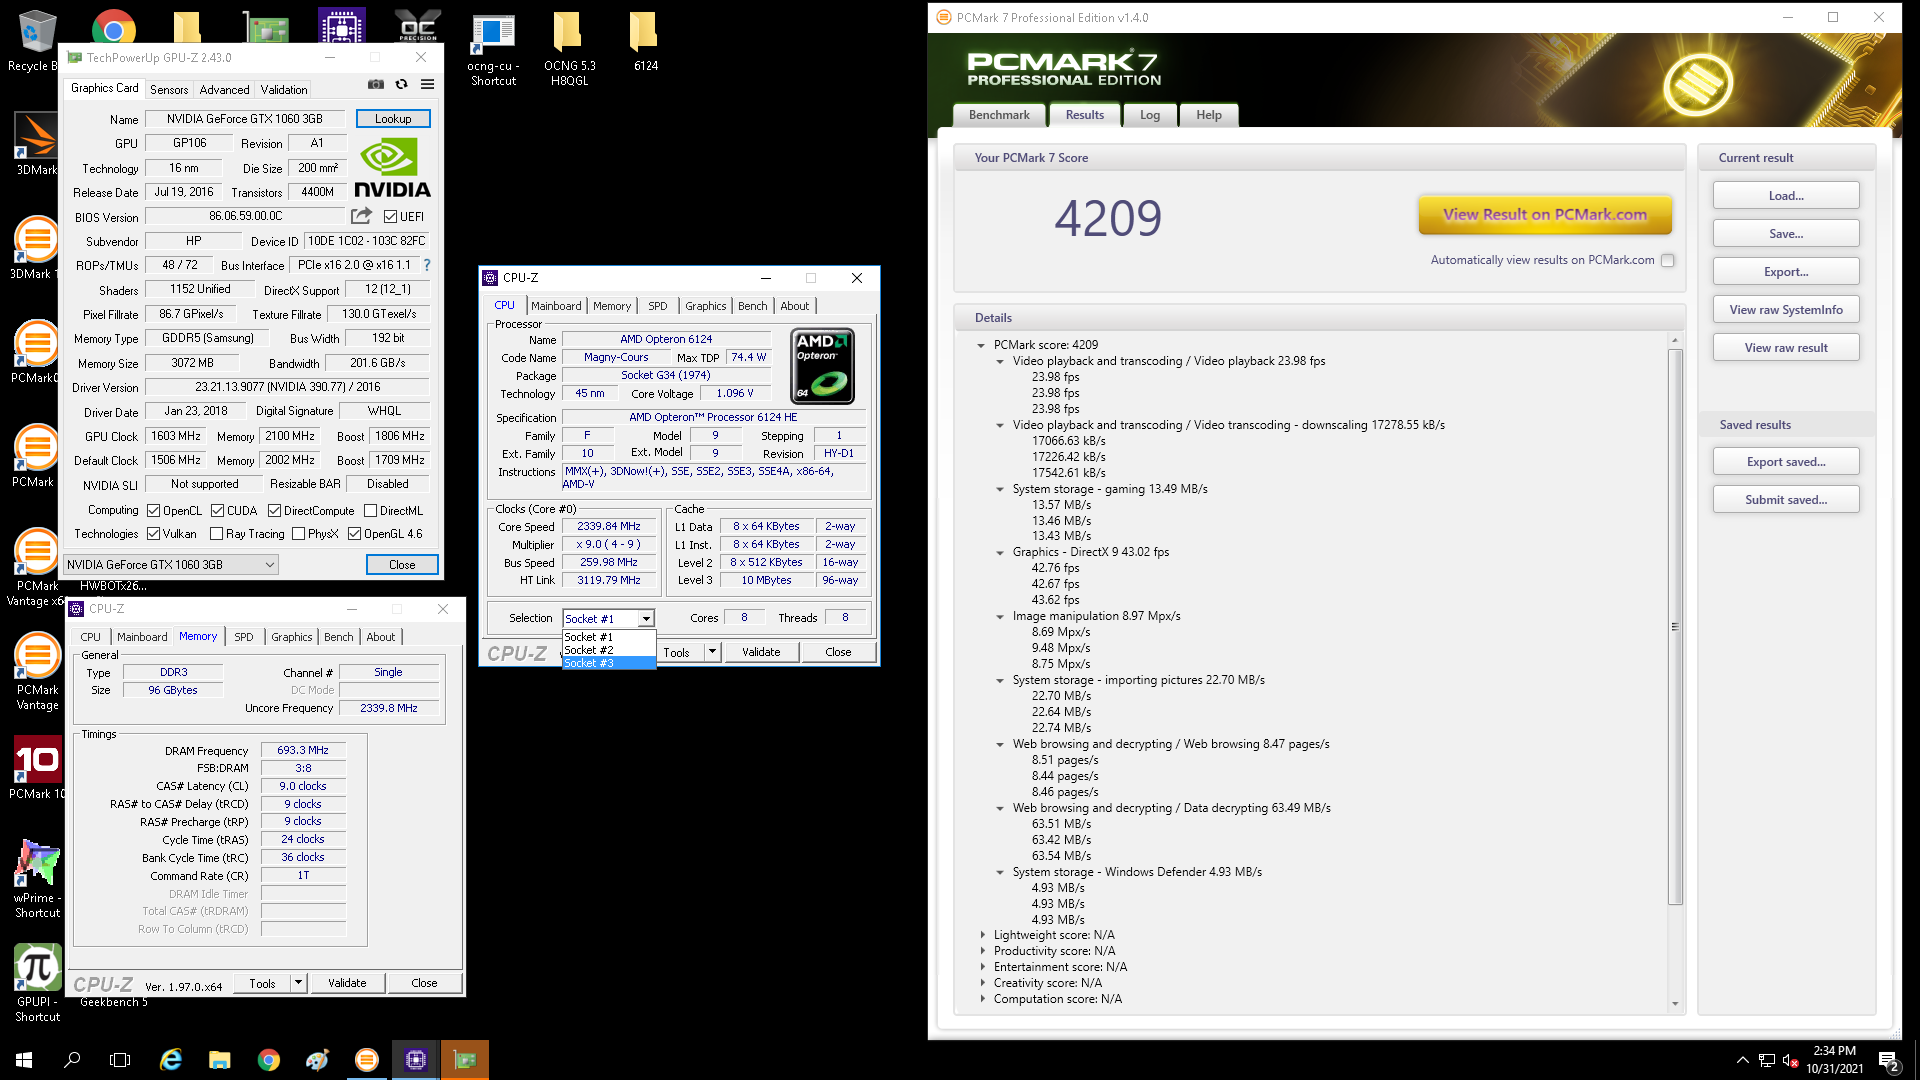This screenshot has width=1920, height=1080.
Task: Open the notification center icon
Action: pyautogui.click(x=1890, y=1060)
